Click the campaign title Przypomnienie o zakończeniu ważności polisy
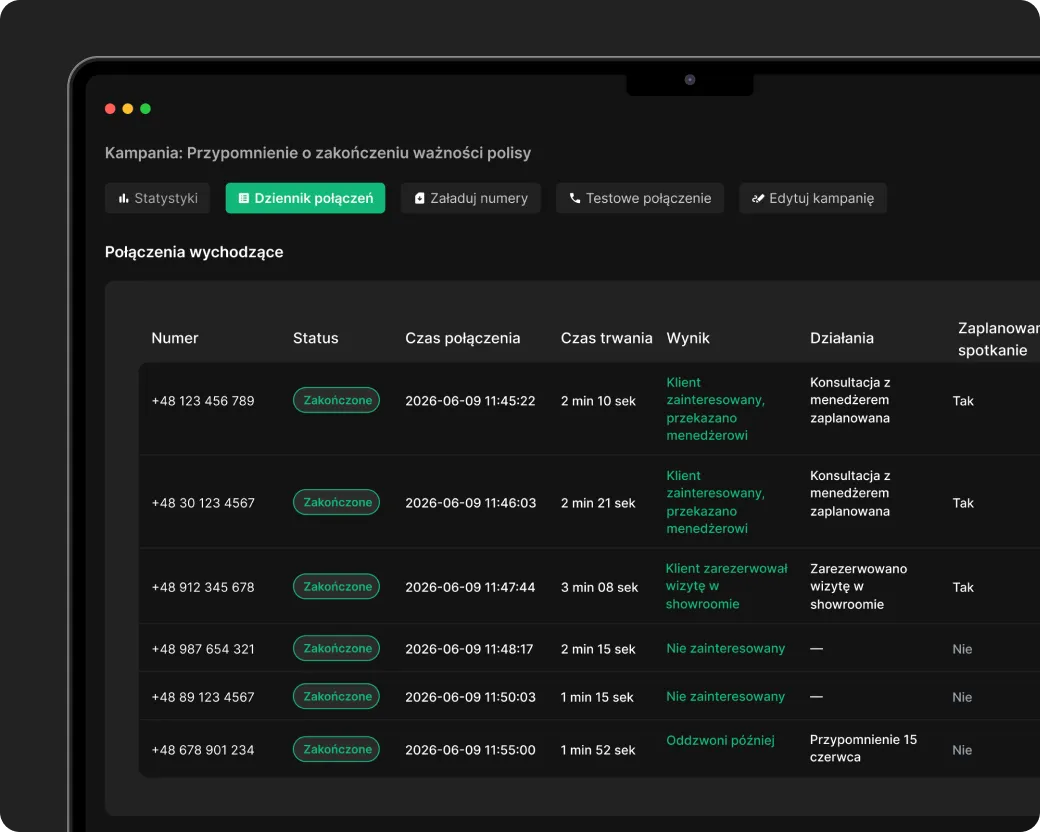 coord(359,153)
